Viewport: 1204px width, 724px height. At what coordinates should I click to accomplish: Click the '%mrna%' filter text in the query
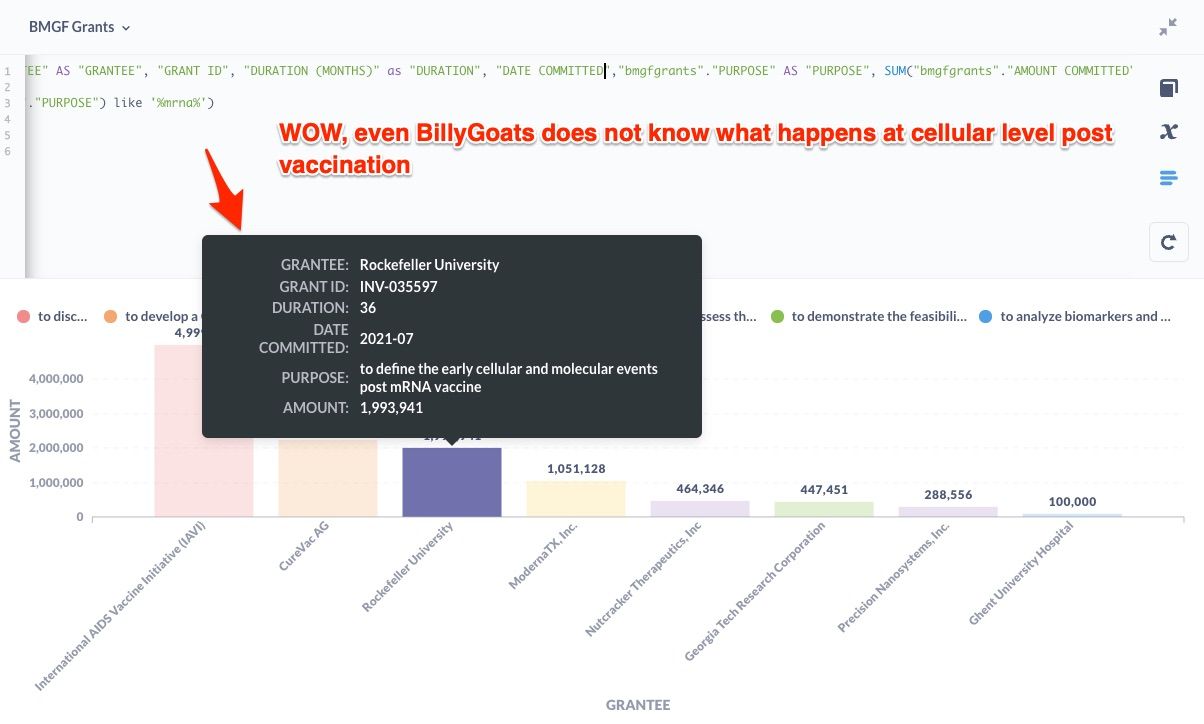tap(176, 103)
